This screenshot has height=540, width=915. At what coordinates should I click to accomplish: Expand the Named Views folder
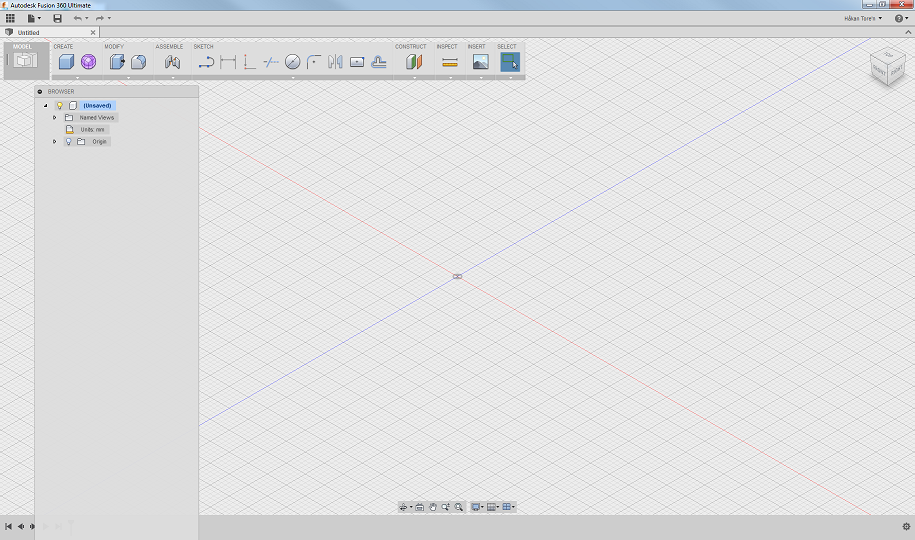pyautogui.click(x=55, y=118)
